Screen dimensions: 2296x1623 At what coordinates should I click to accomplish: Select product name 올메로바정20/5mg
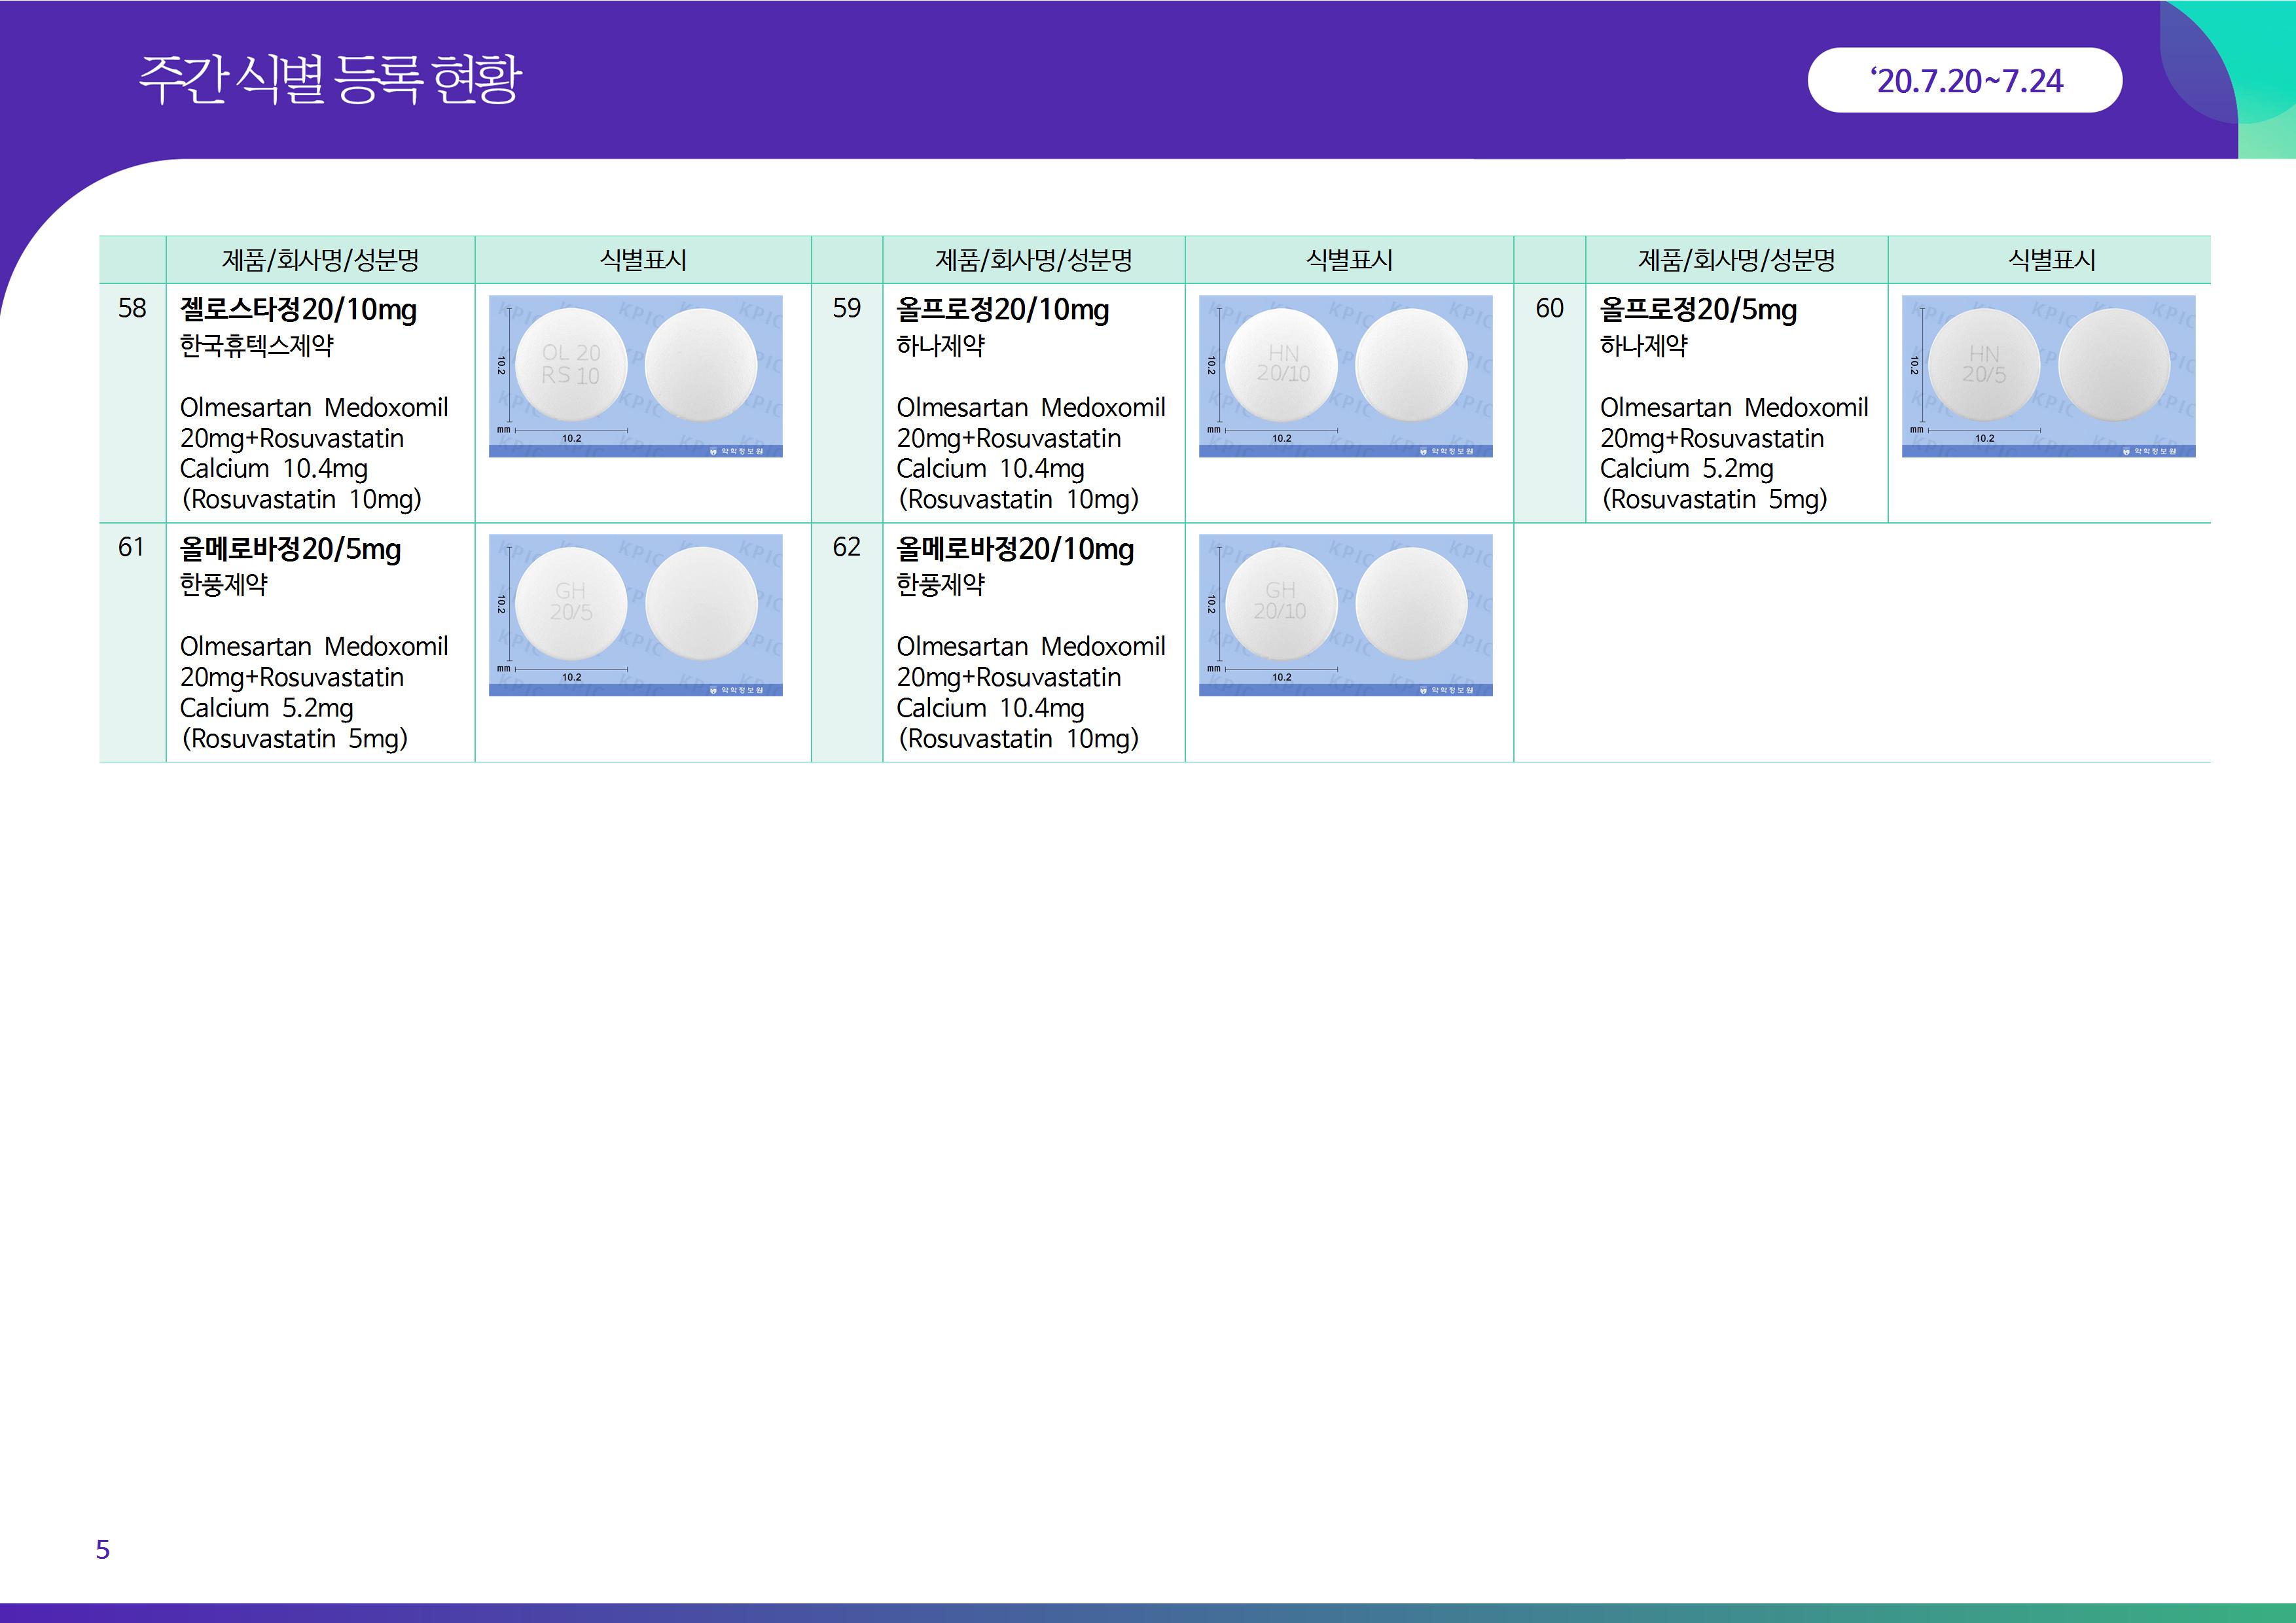pos(290,549)
